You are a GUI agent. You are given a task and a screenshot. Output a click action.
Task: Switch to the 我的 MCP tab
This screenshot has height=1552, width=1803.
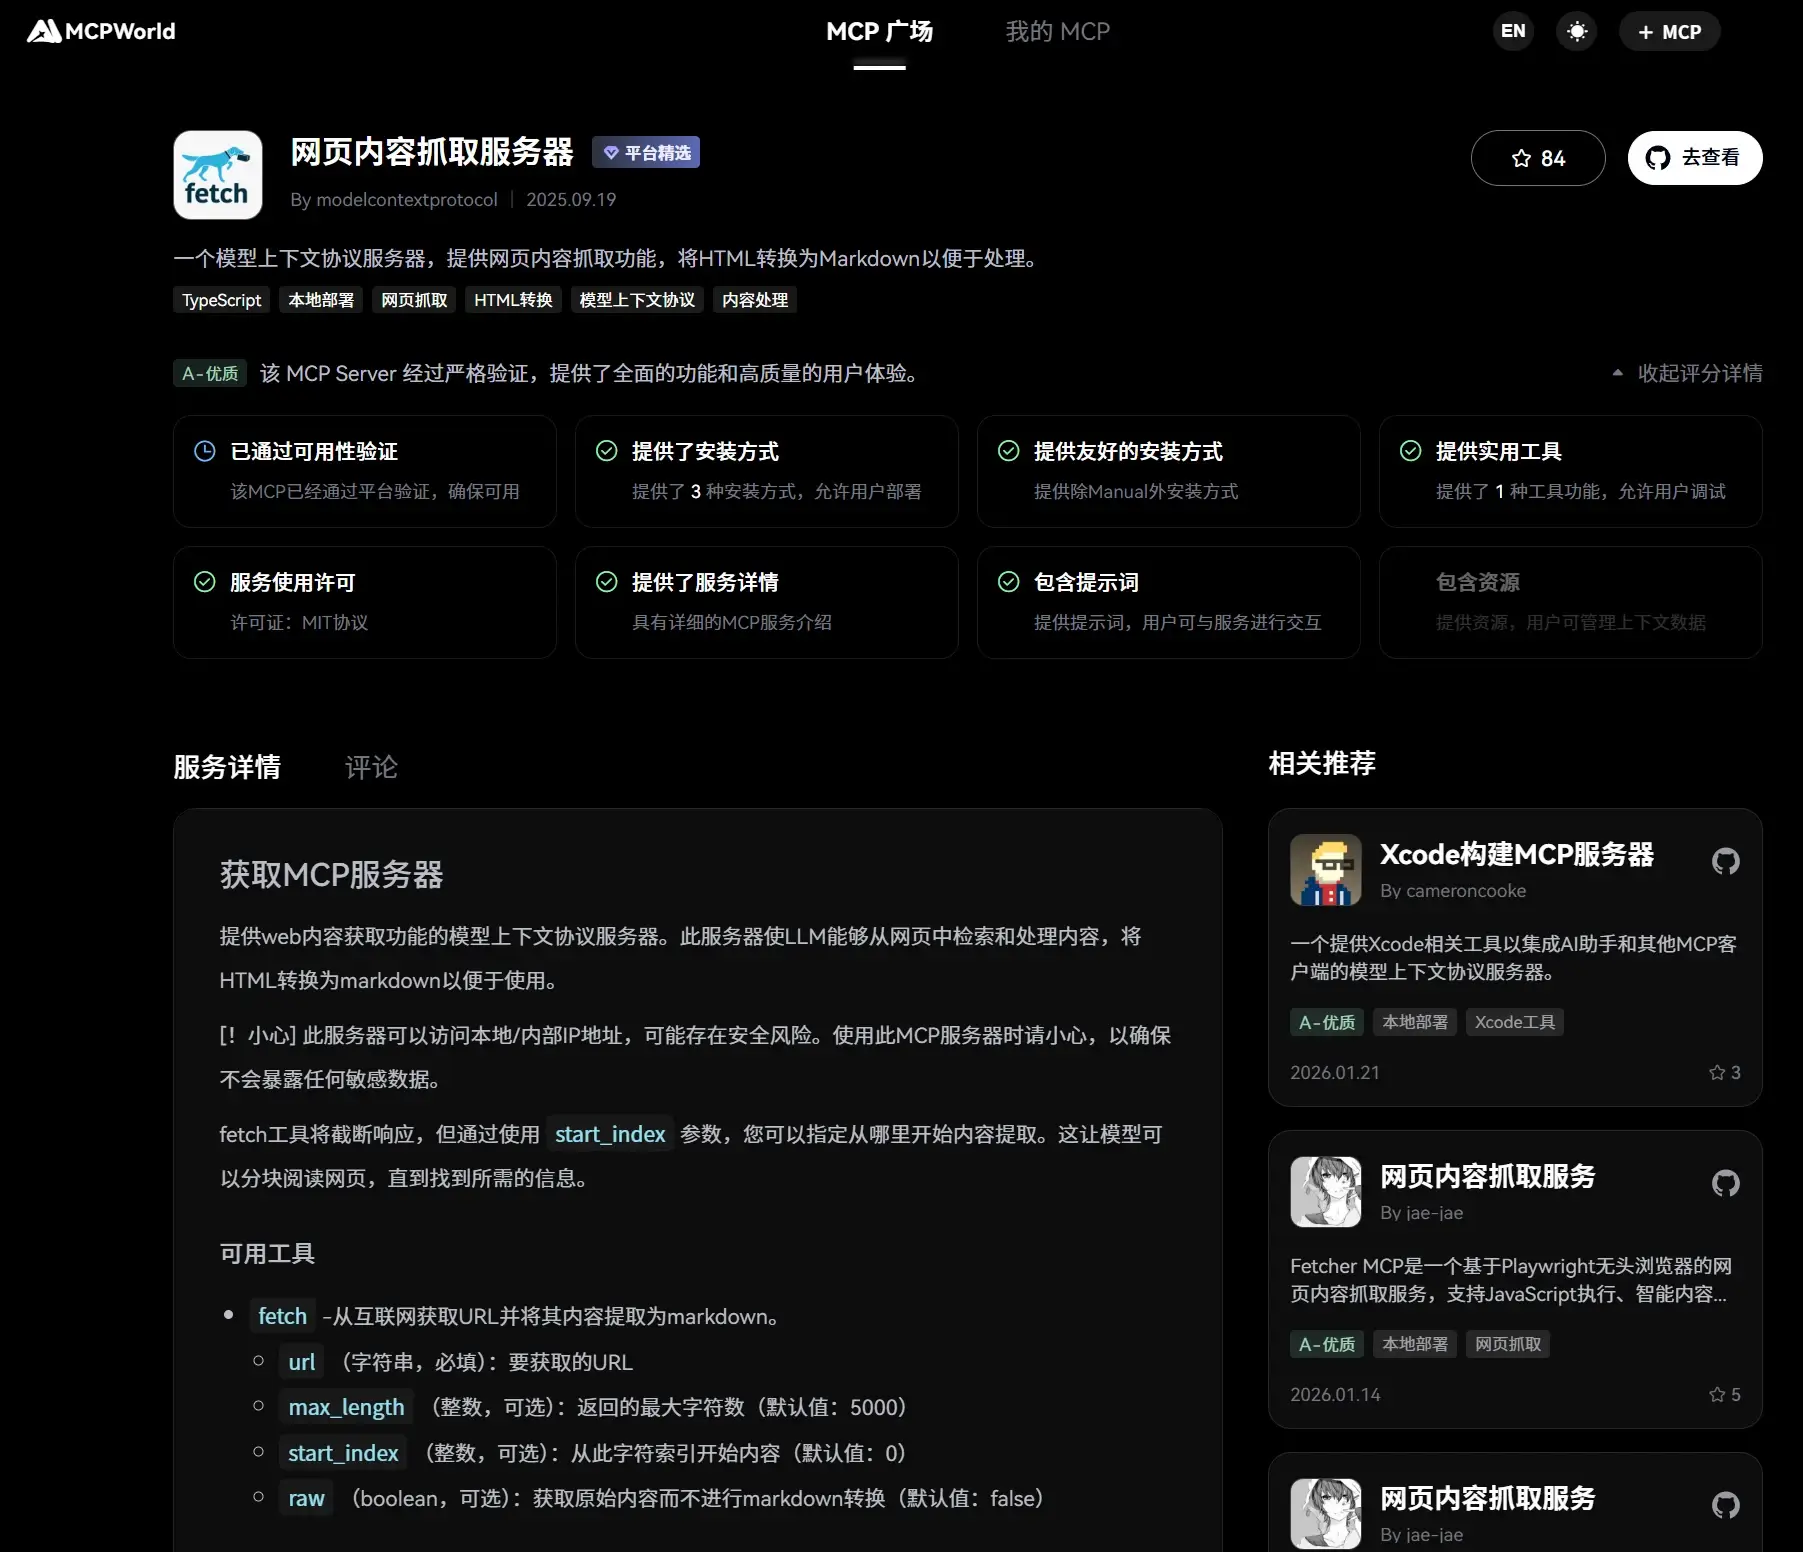[x=1057, y=31]
